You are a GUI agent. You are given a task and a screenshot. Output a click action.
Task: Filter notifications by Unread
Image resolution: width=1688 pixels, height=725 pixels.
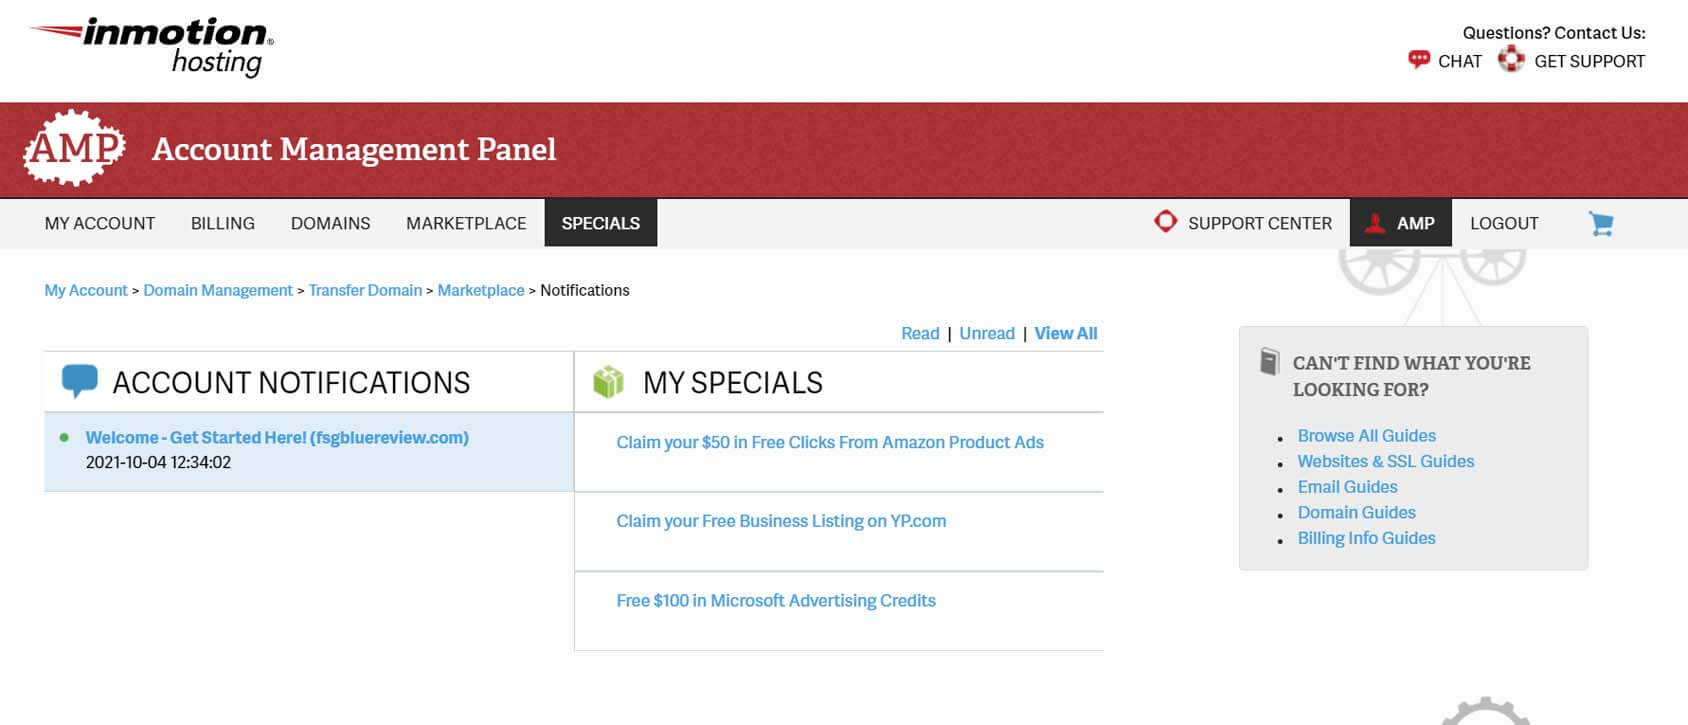click(986, 333)
